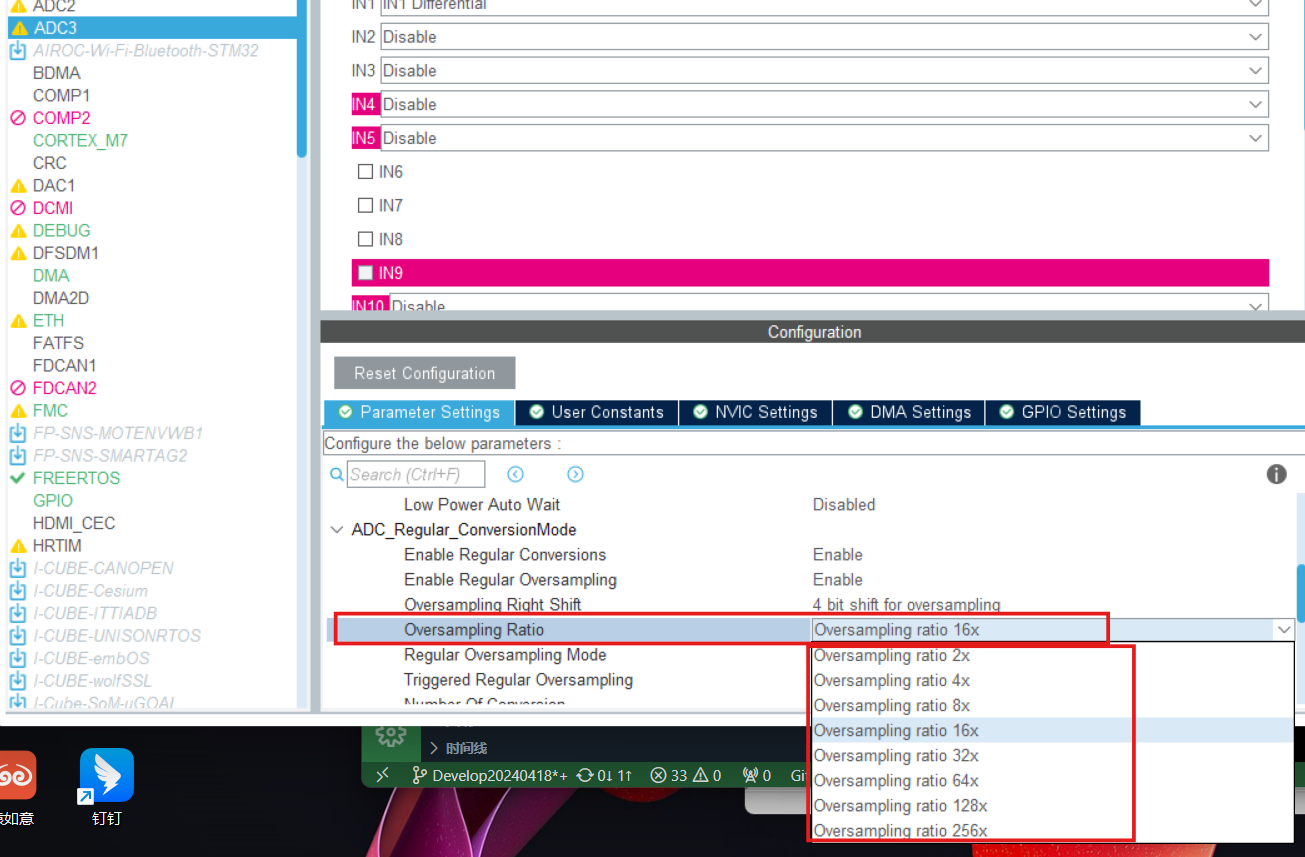Click the Reset Configuration button

(424, 372)
